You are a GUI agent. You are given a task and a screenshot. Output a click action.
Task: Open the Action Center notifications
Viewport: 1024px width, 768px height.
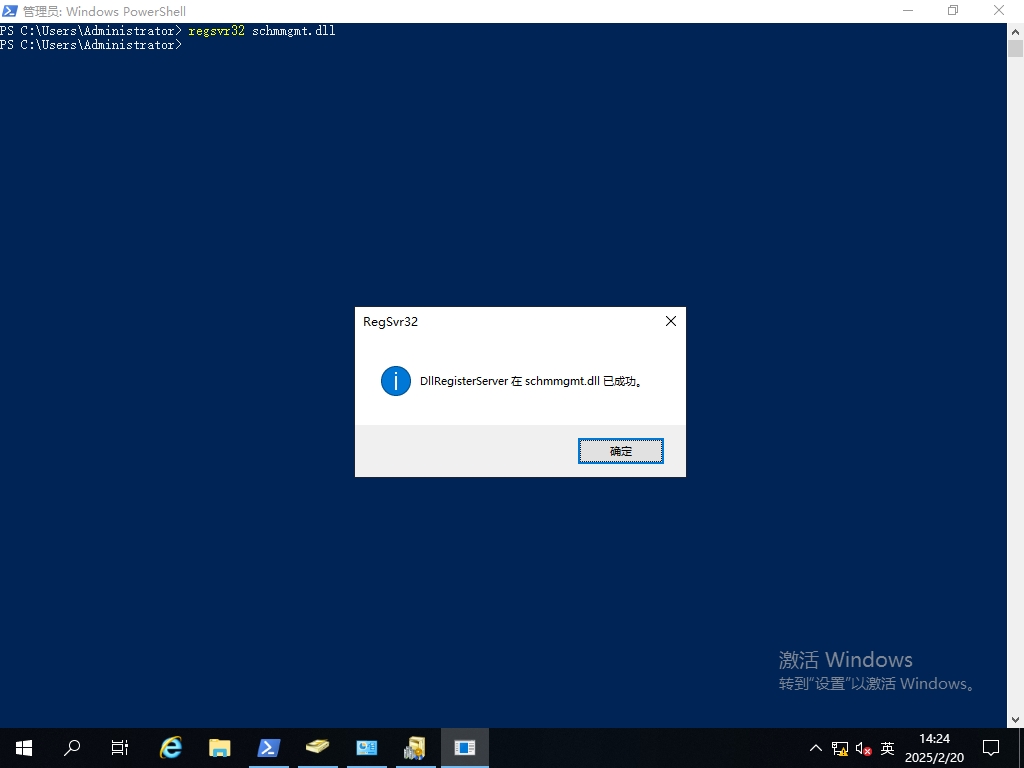[x=991, y=748]
